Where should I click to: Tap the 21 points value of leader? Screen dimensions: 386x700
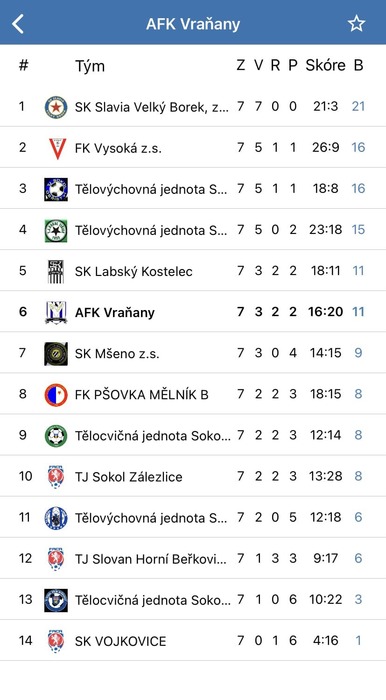point(358,107)
